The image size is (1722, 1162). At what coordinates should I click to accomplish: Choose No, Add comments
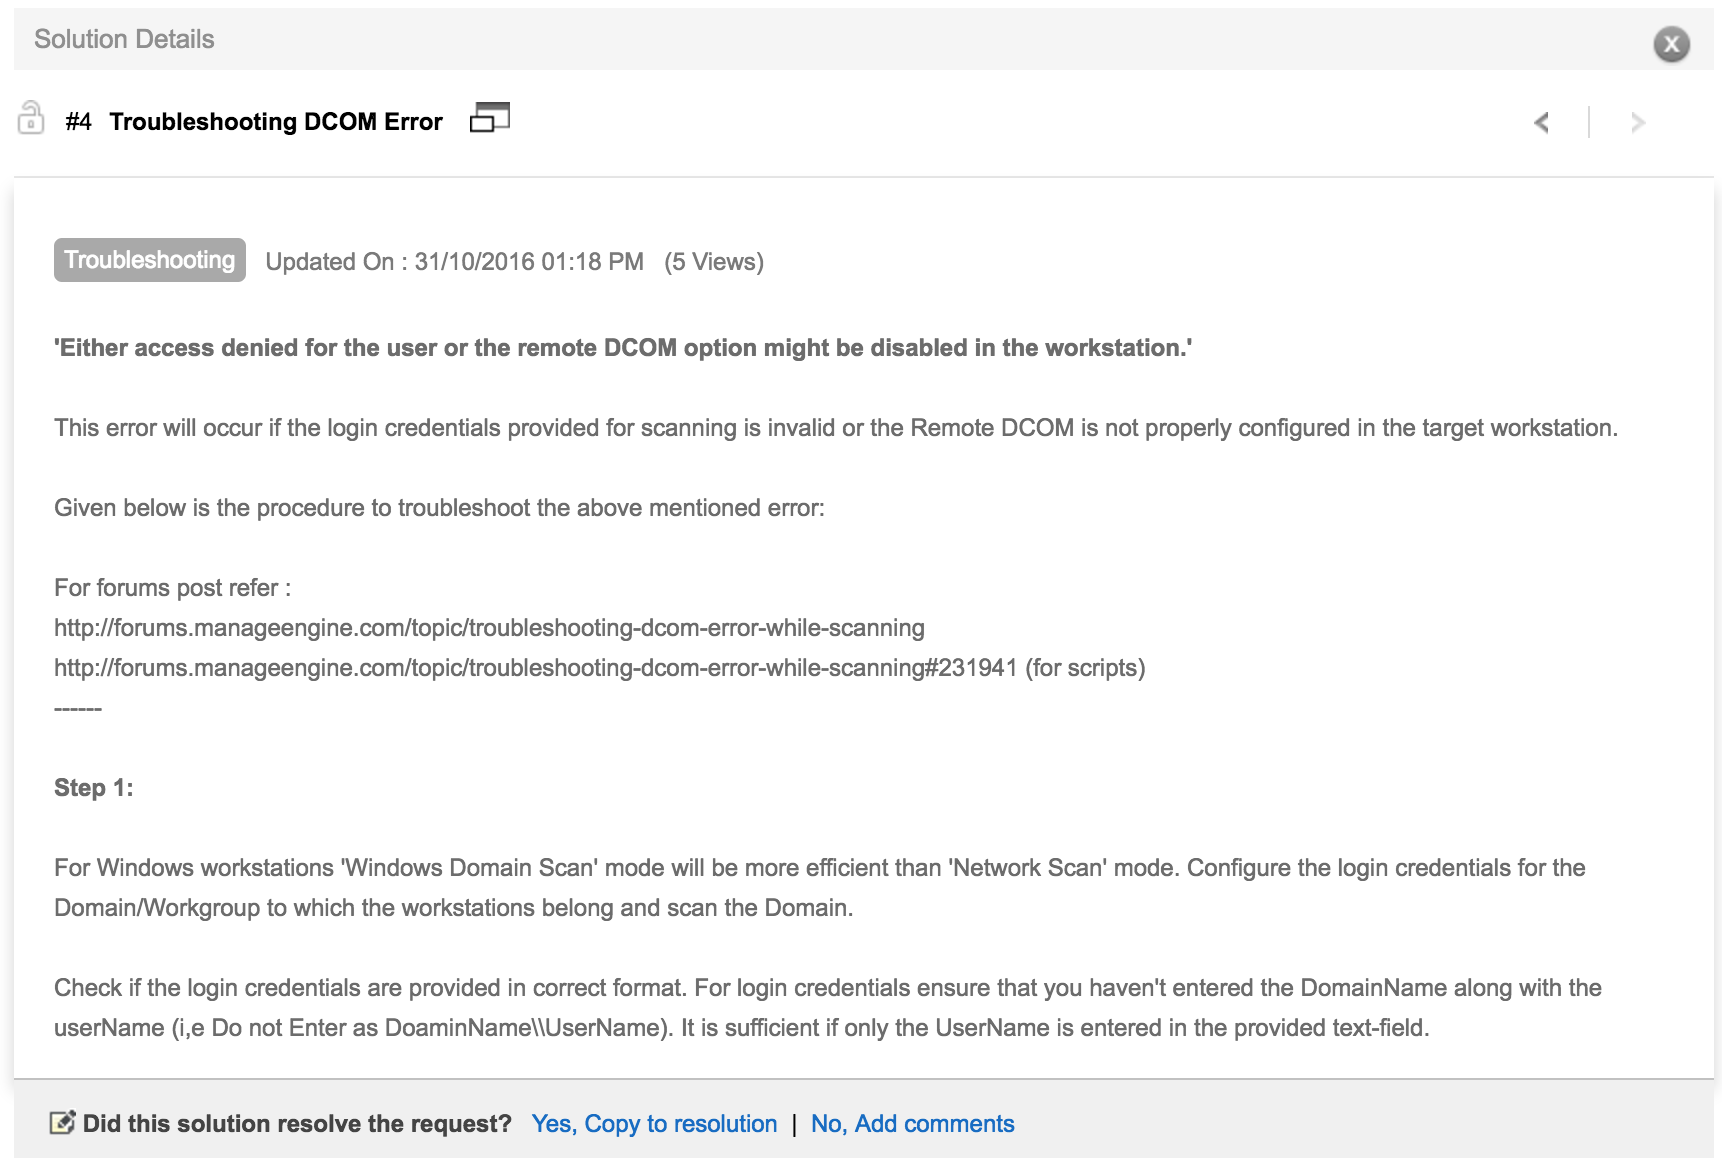point(912,1124)
